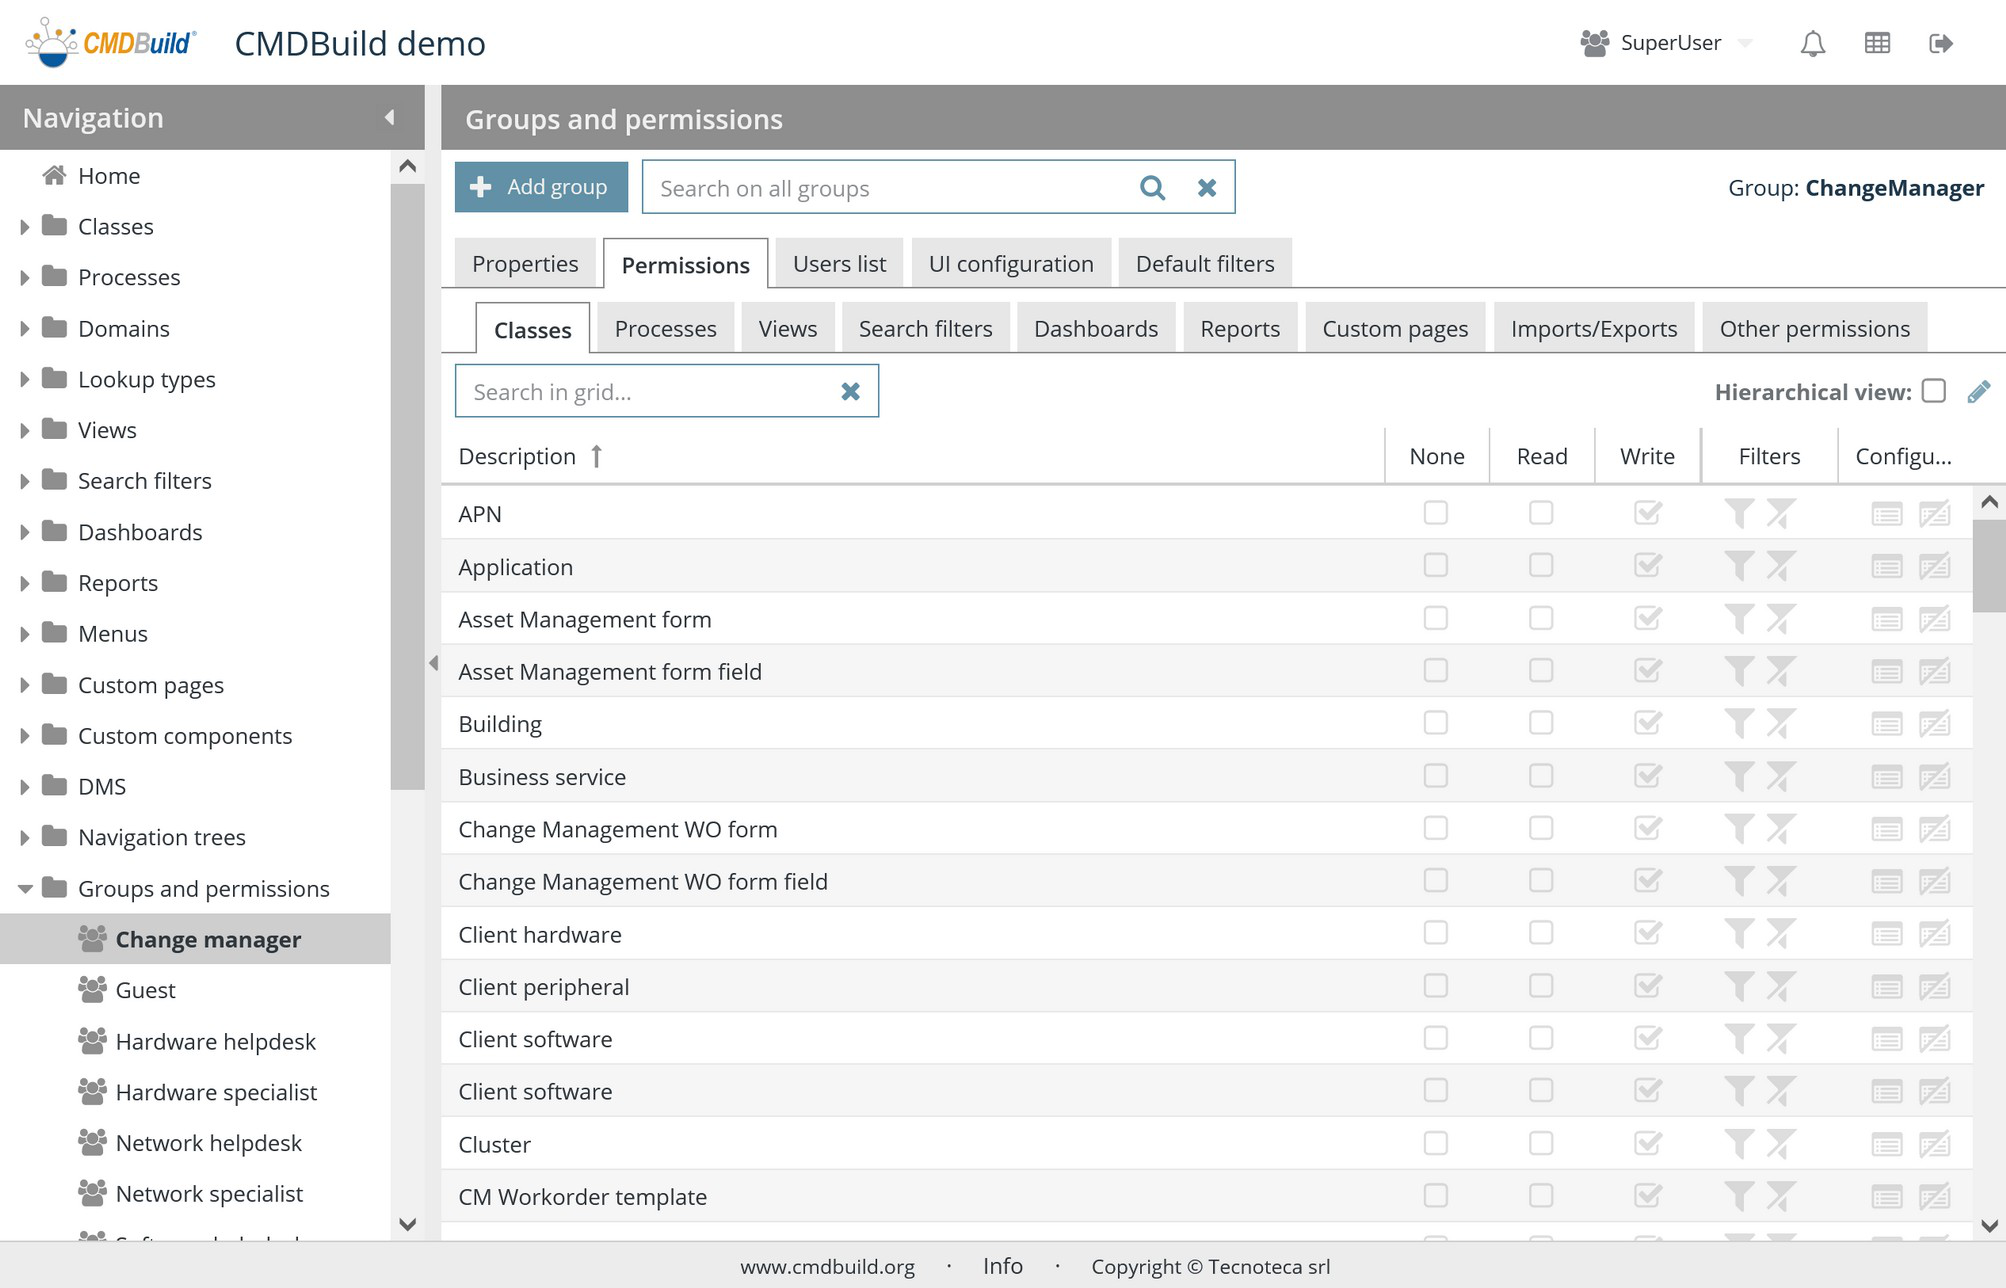The image size is (2006, 1288).
Task: Click the notifications bell icon
Action: pyautogui.click(x=1812, y=43)
